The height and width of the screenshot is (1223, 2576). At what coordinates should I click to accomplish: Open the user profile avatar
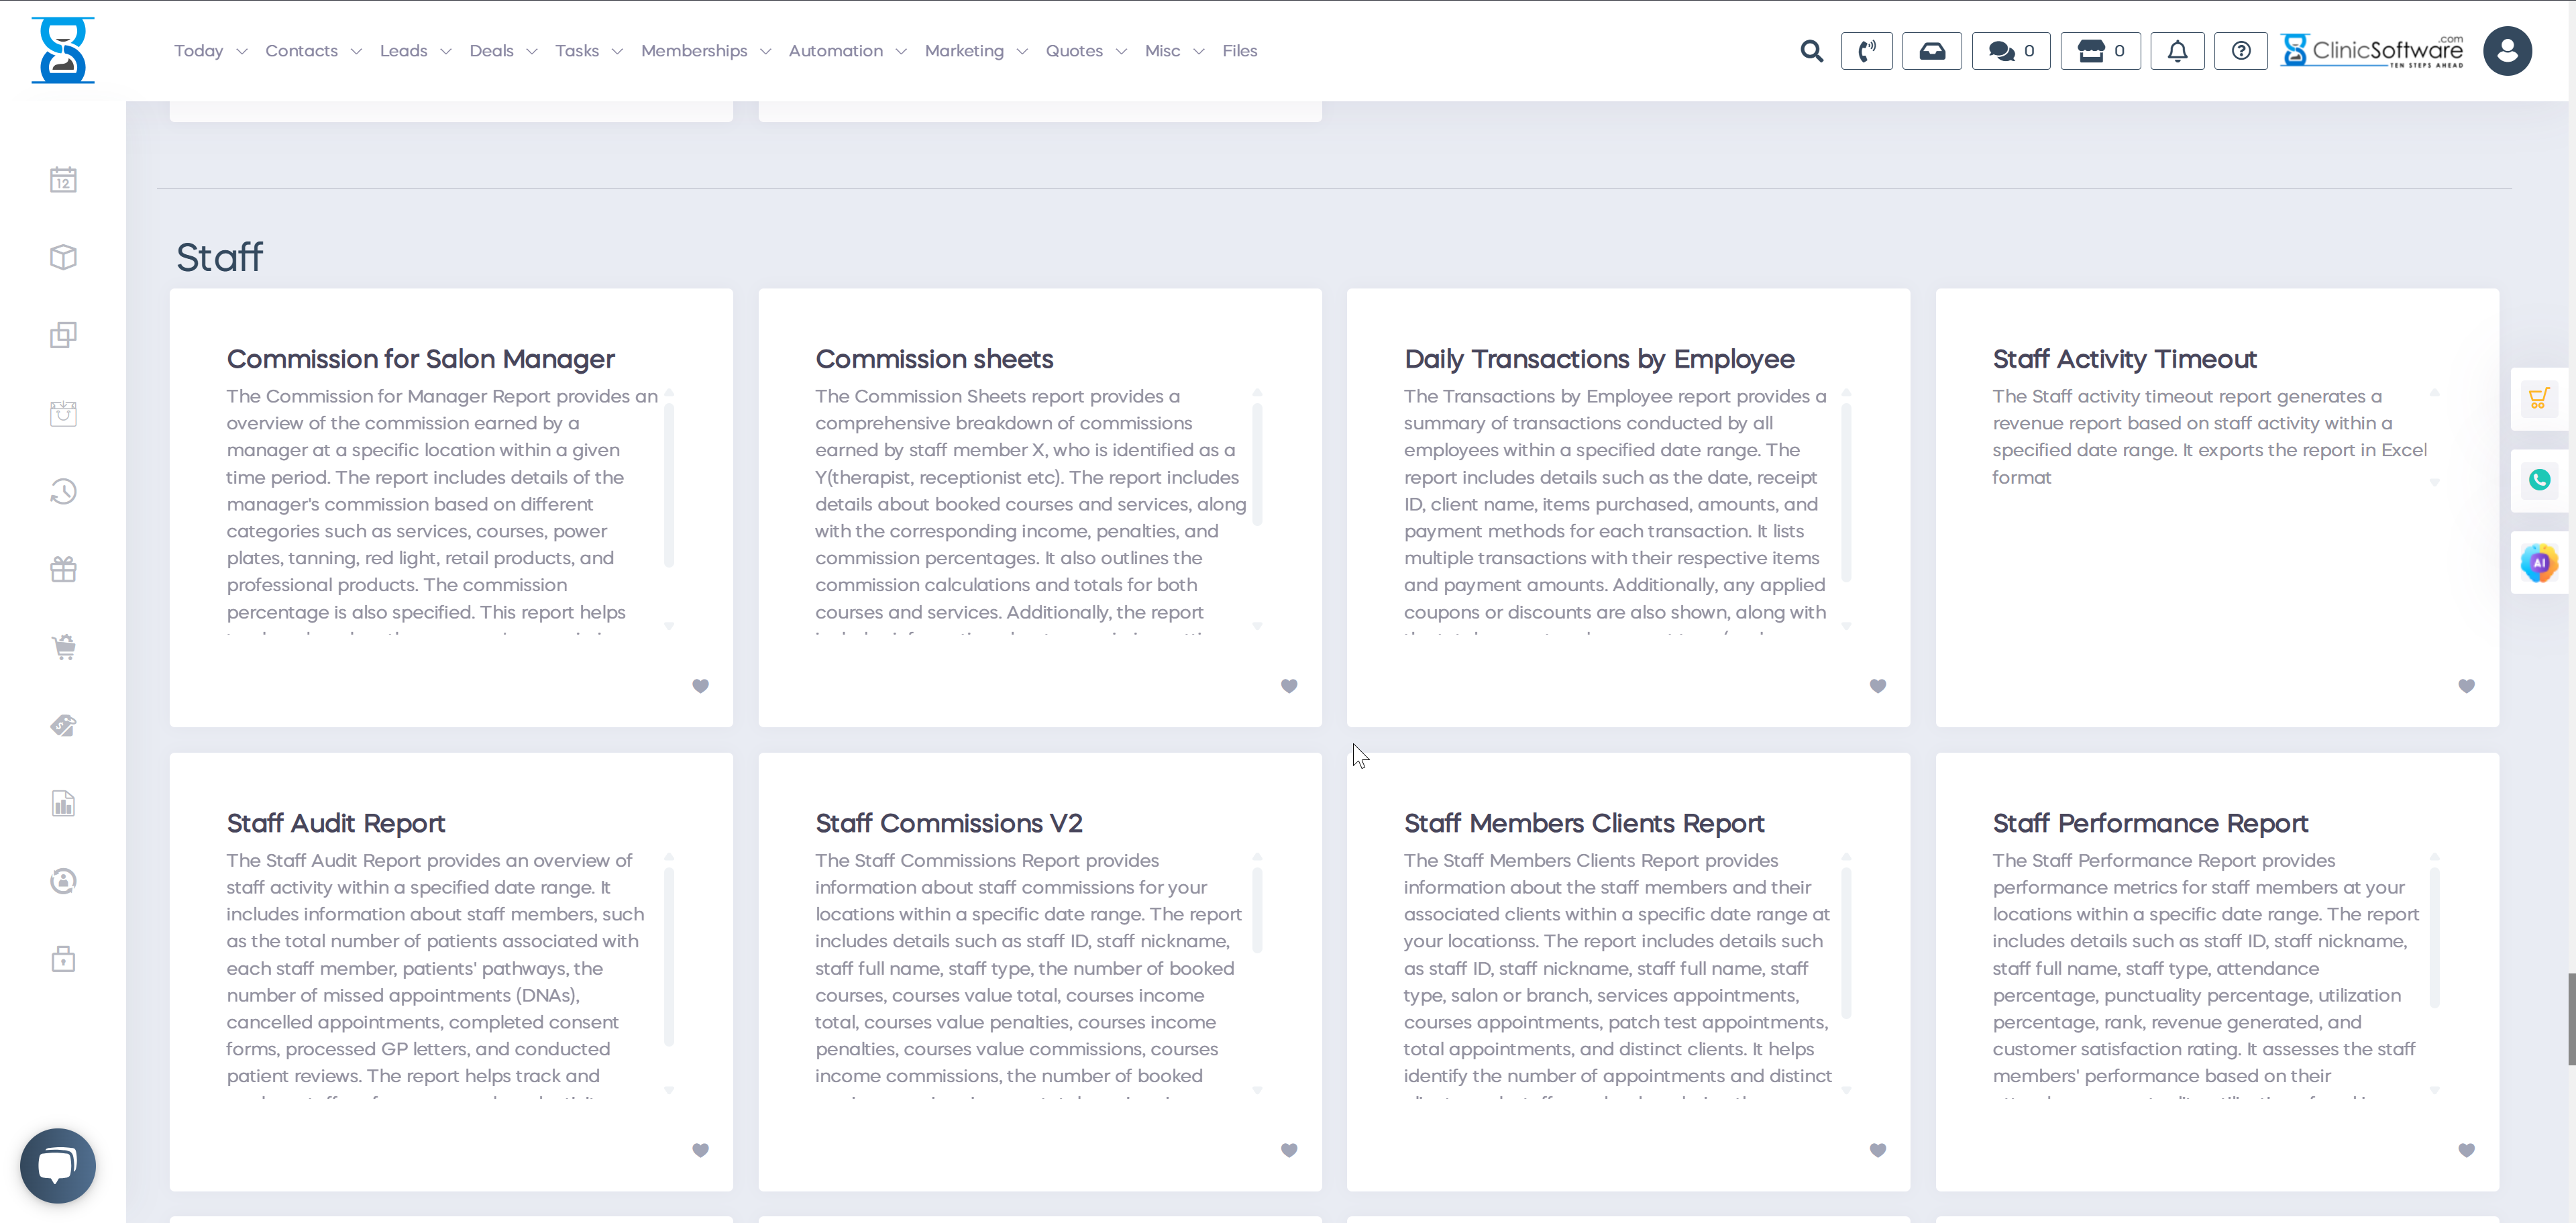click(2507, 50)
